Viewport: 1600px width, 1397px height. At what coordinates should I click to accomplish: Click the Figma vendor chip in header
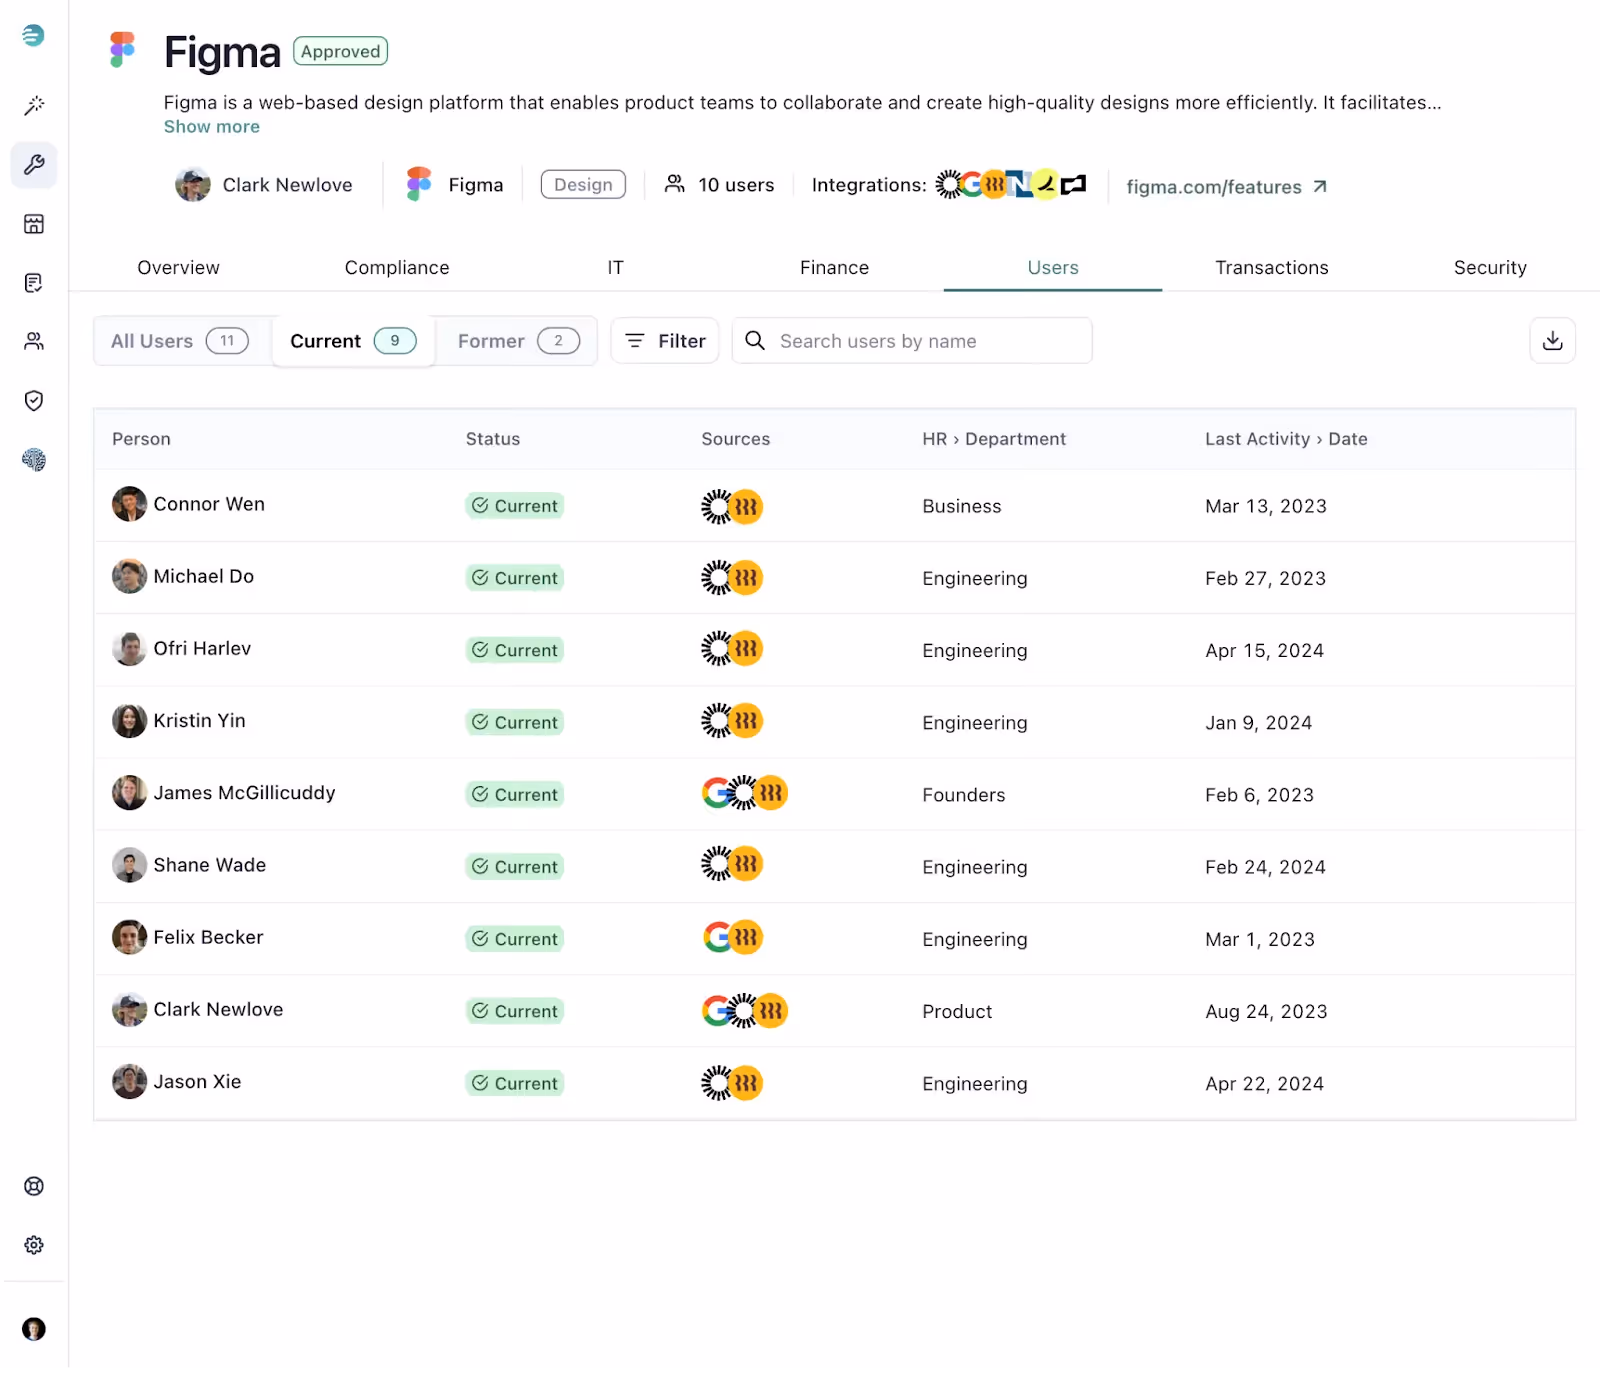click(455, 184)
